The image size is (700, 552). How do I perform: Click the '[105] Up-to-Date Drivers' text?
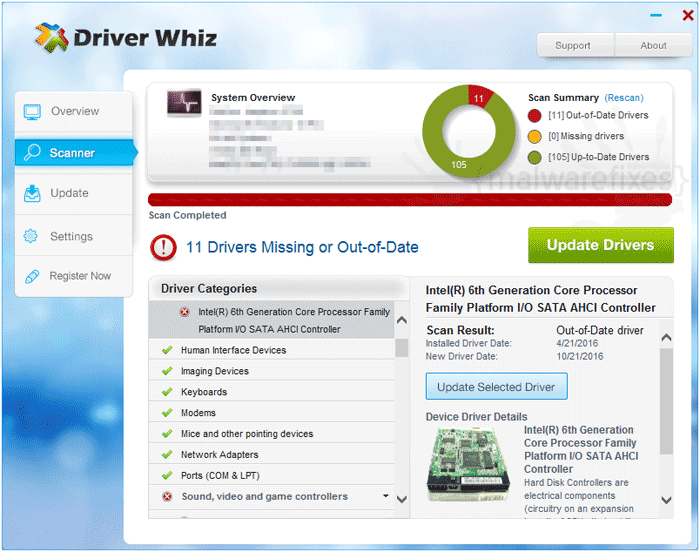point(599,157)
